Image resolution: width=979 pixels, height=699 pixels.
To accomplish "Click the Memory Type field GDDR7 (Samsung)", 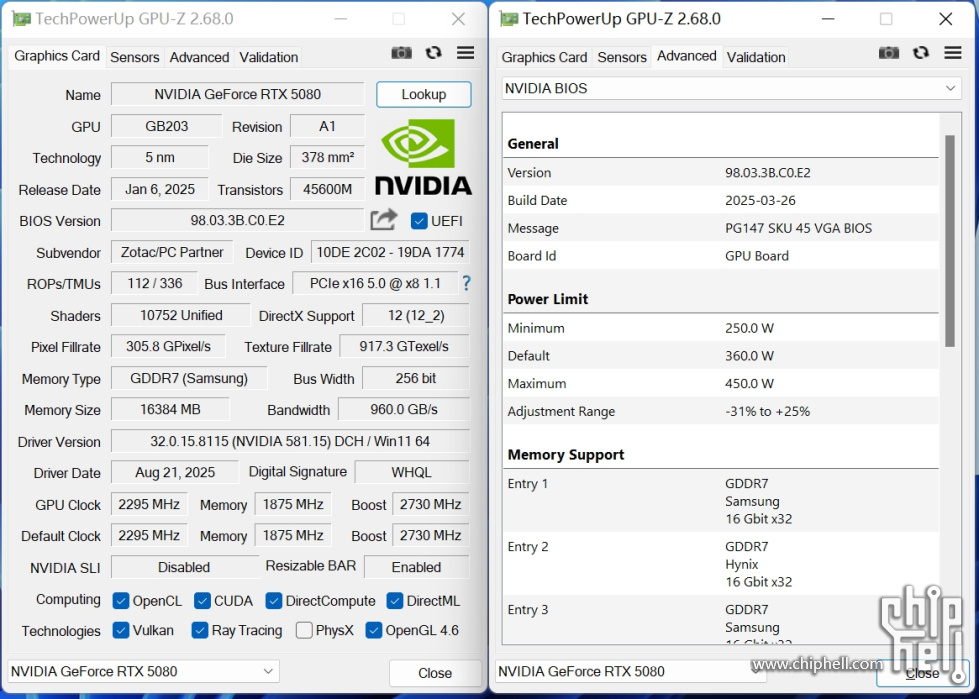I will (189, 378).
